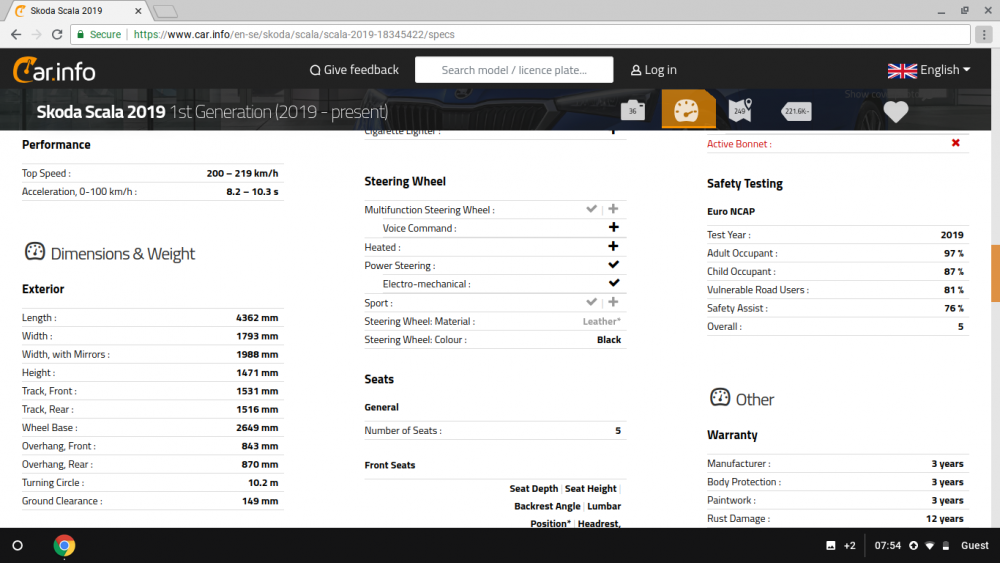Click the Other section gauge icon
The height and width of the screenshot is (563, 1000).
[720, 397]
